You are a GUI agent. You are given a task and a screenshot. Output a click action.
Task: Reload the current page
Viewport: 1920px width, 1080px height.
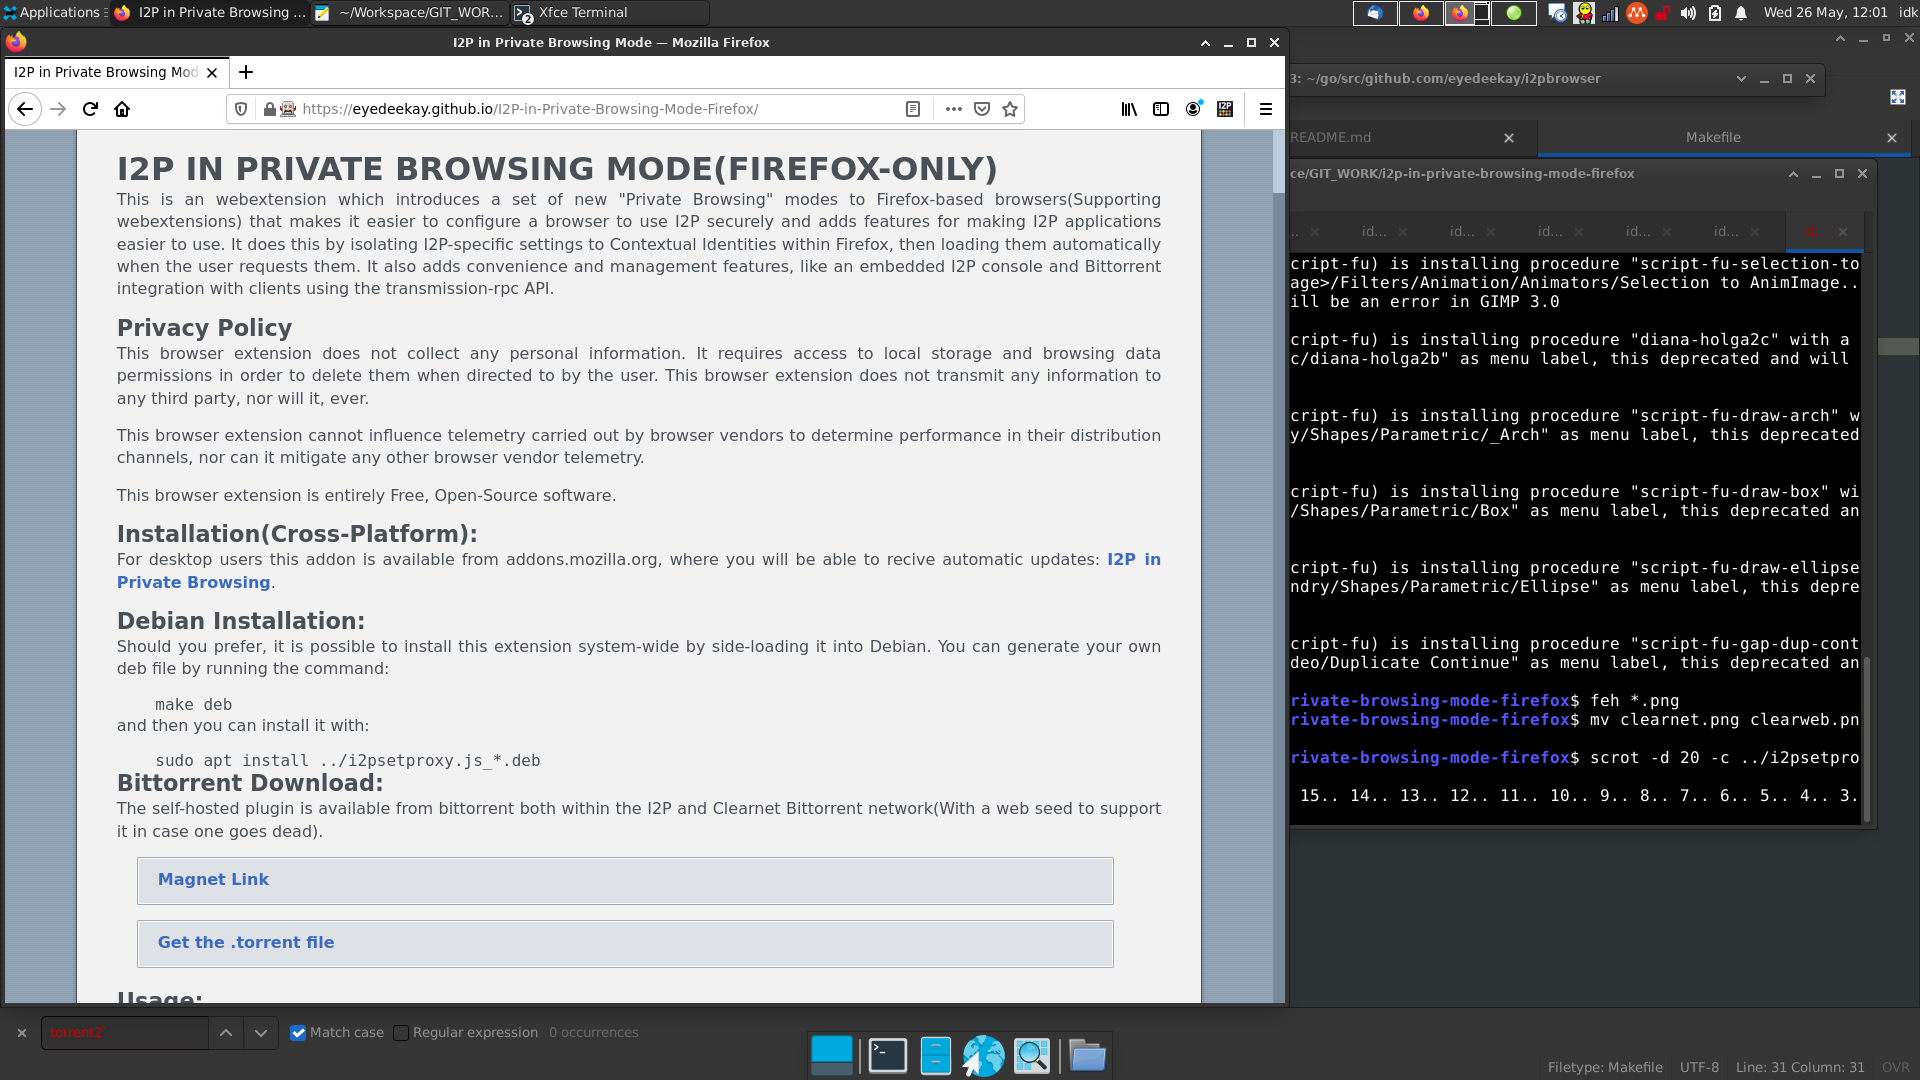[90, 109]
